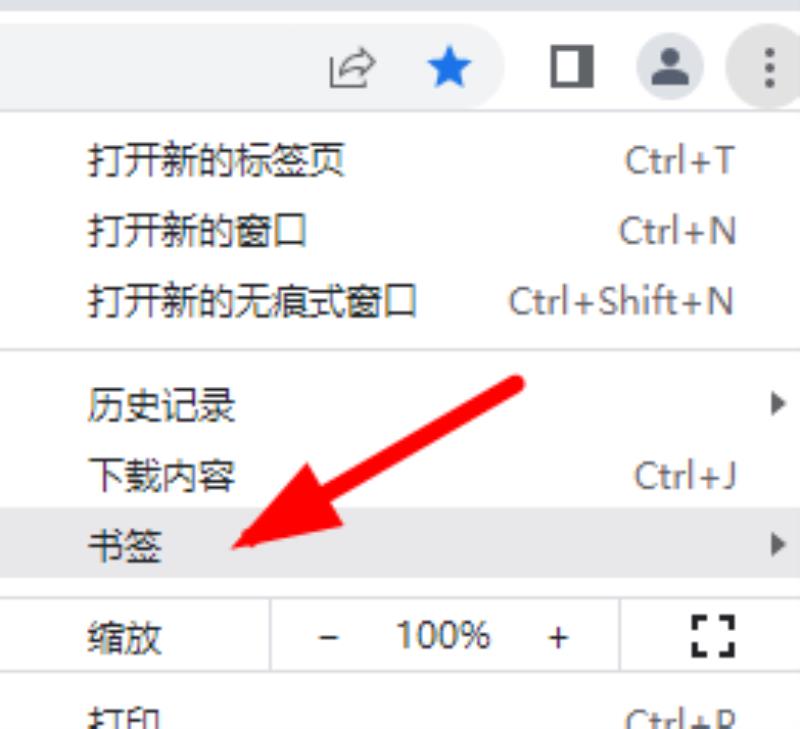Open 下载内容 downloads entry
800x729 pixels.
coord(400,475)
